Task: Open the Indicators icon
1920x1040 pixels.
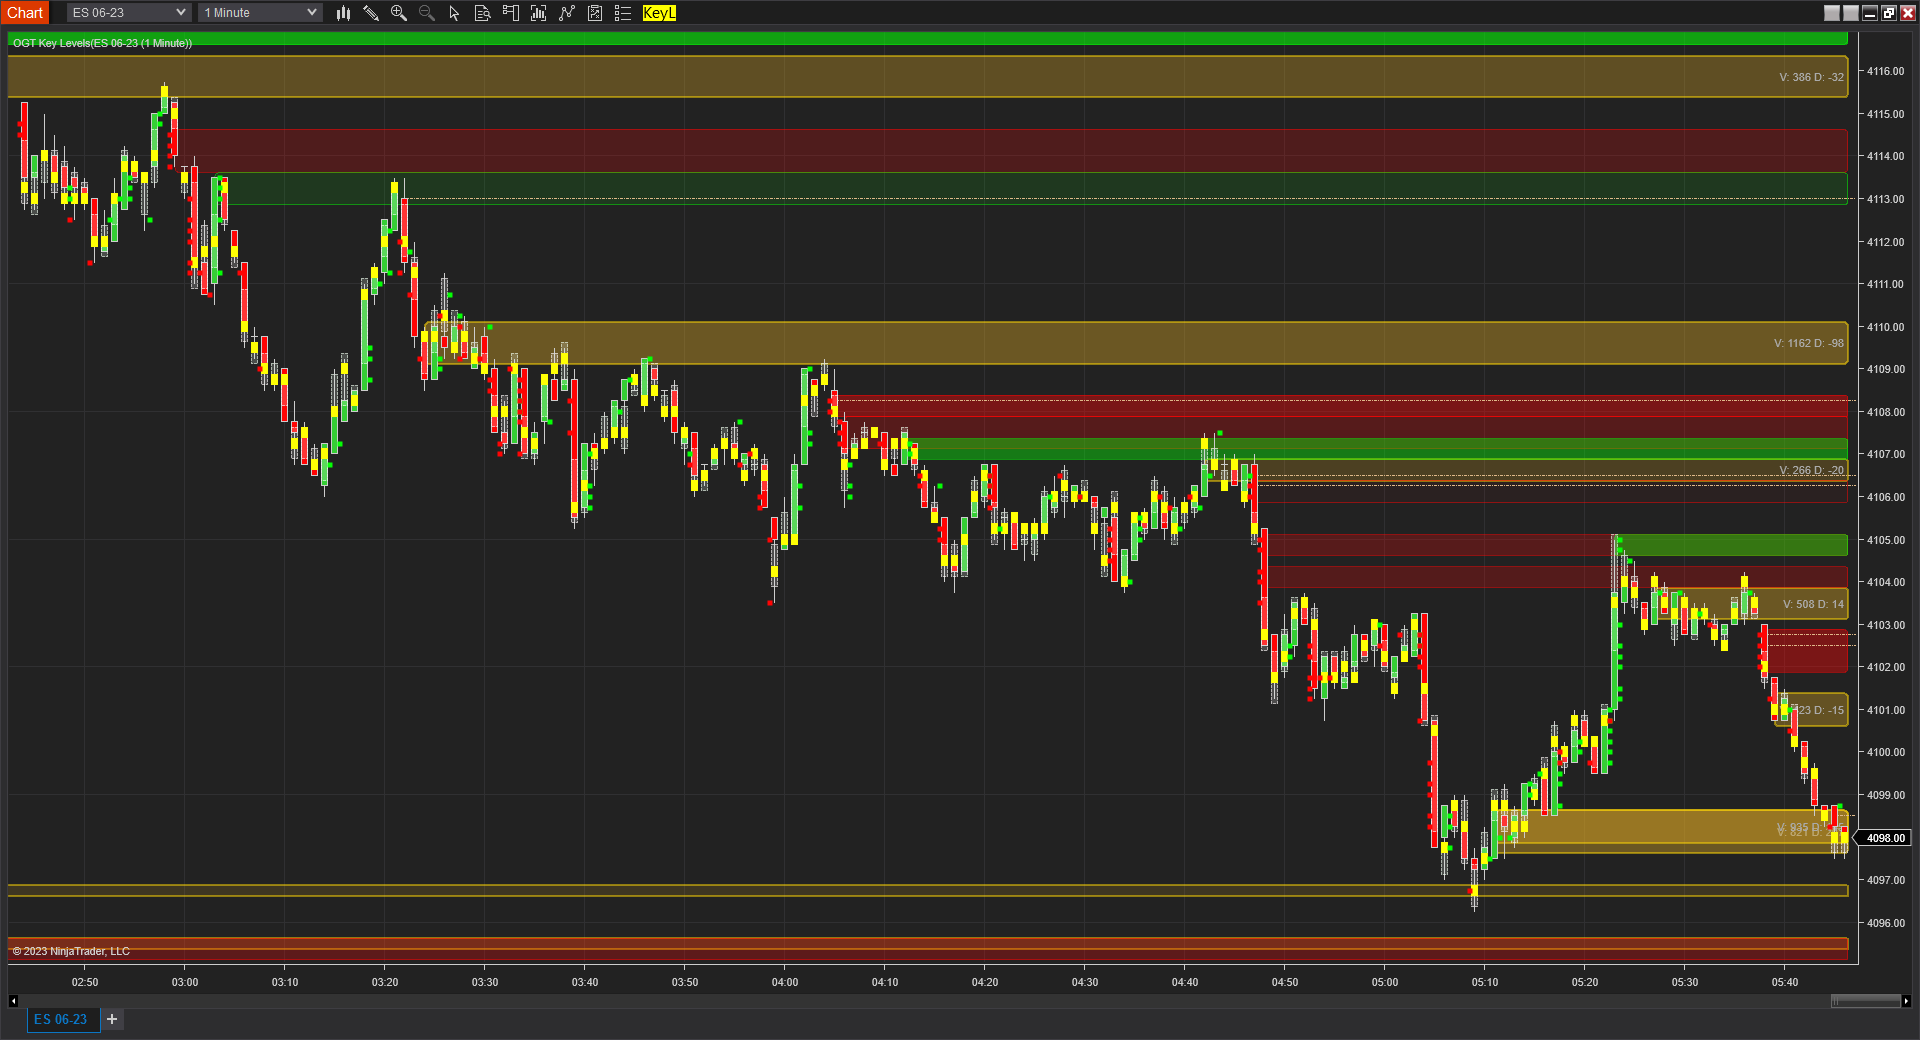Action: tap(567, 13)
